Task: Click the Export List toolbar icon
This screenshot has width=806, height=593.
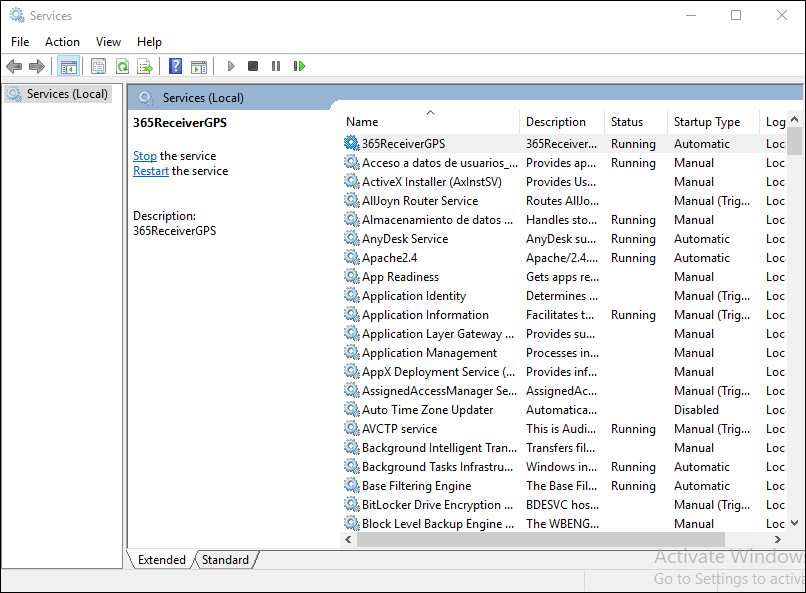Action: click(145, 66)
